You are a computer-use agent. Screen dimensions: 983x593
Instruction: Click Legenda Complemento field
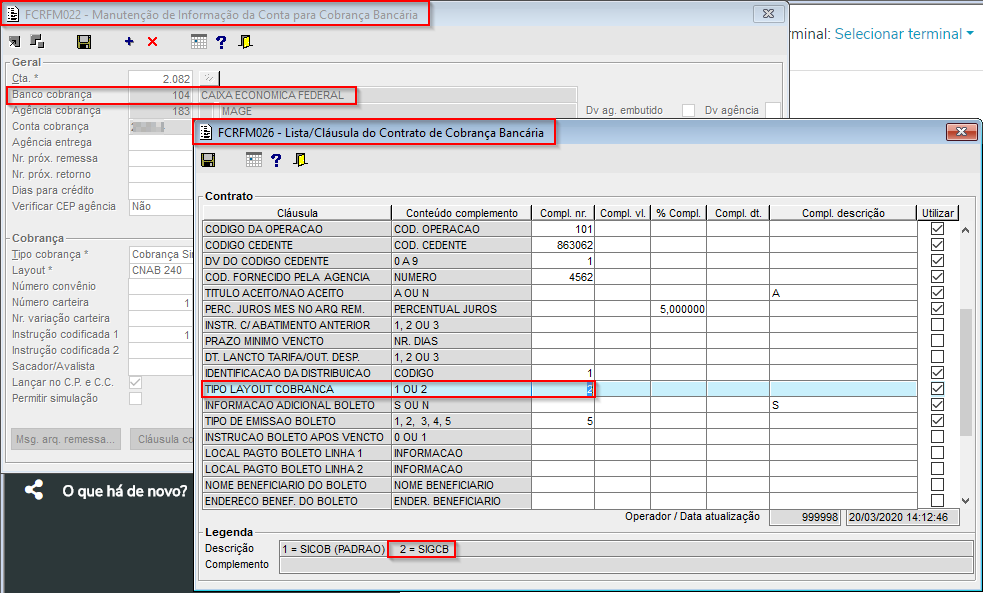coord(626,565)
